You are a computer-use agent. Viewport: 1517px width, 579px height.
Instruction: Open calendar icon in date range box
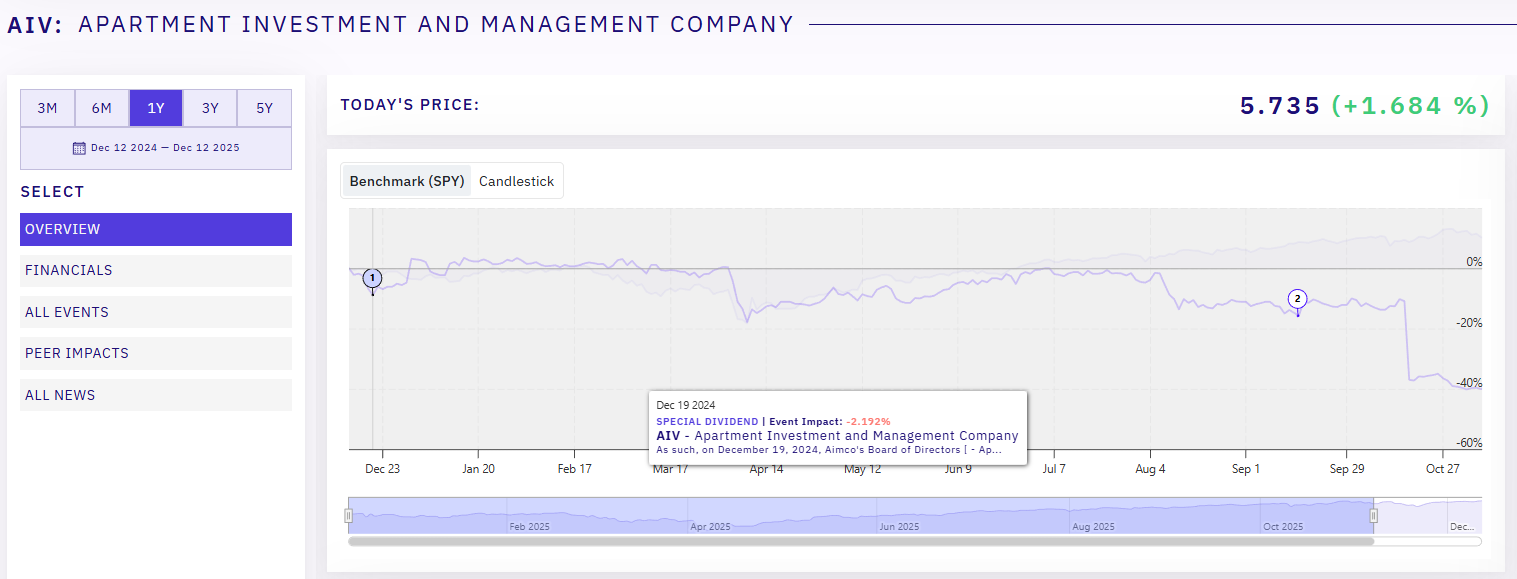pyautogui.click(x=79, y=148)
